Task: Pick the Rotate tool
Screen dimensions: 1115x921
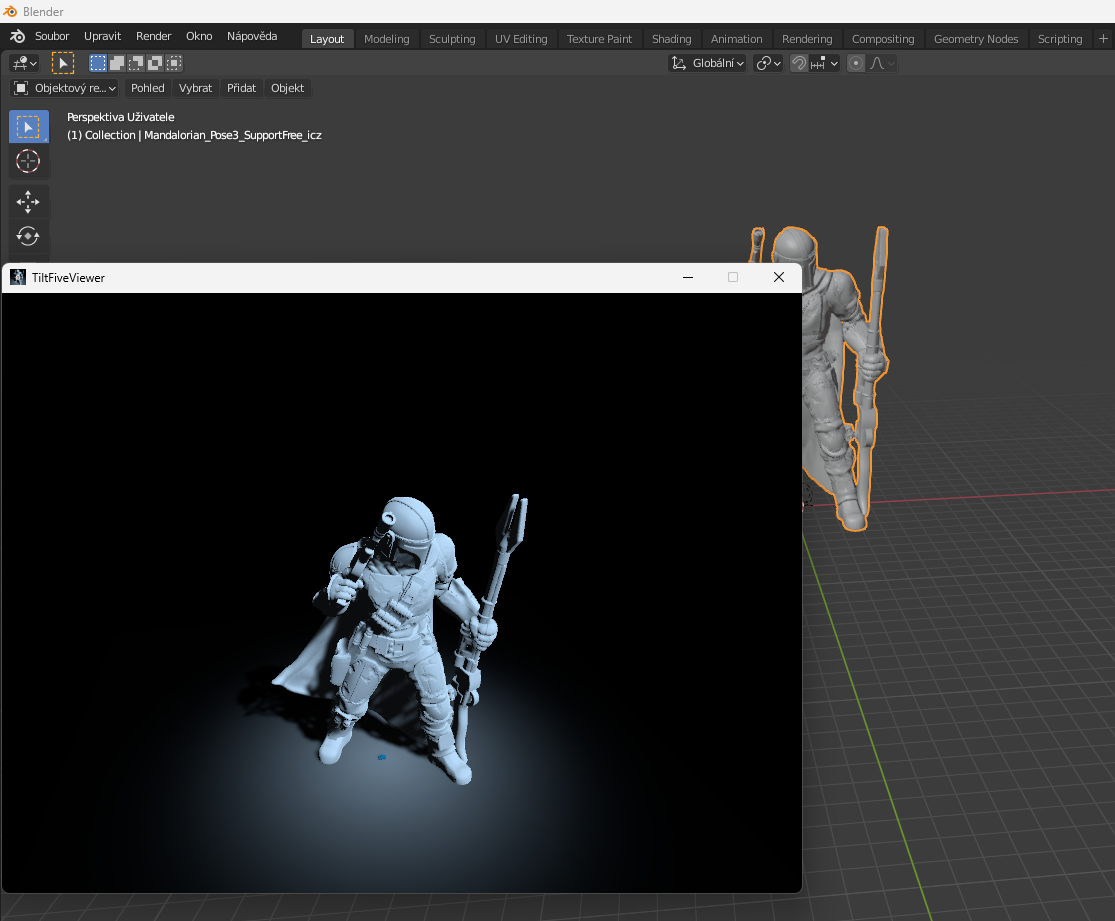Action: pos(28,236)
